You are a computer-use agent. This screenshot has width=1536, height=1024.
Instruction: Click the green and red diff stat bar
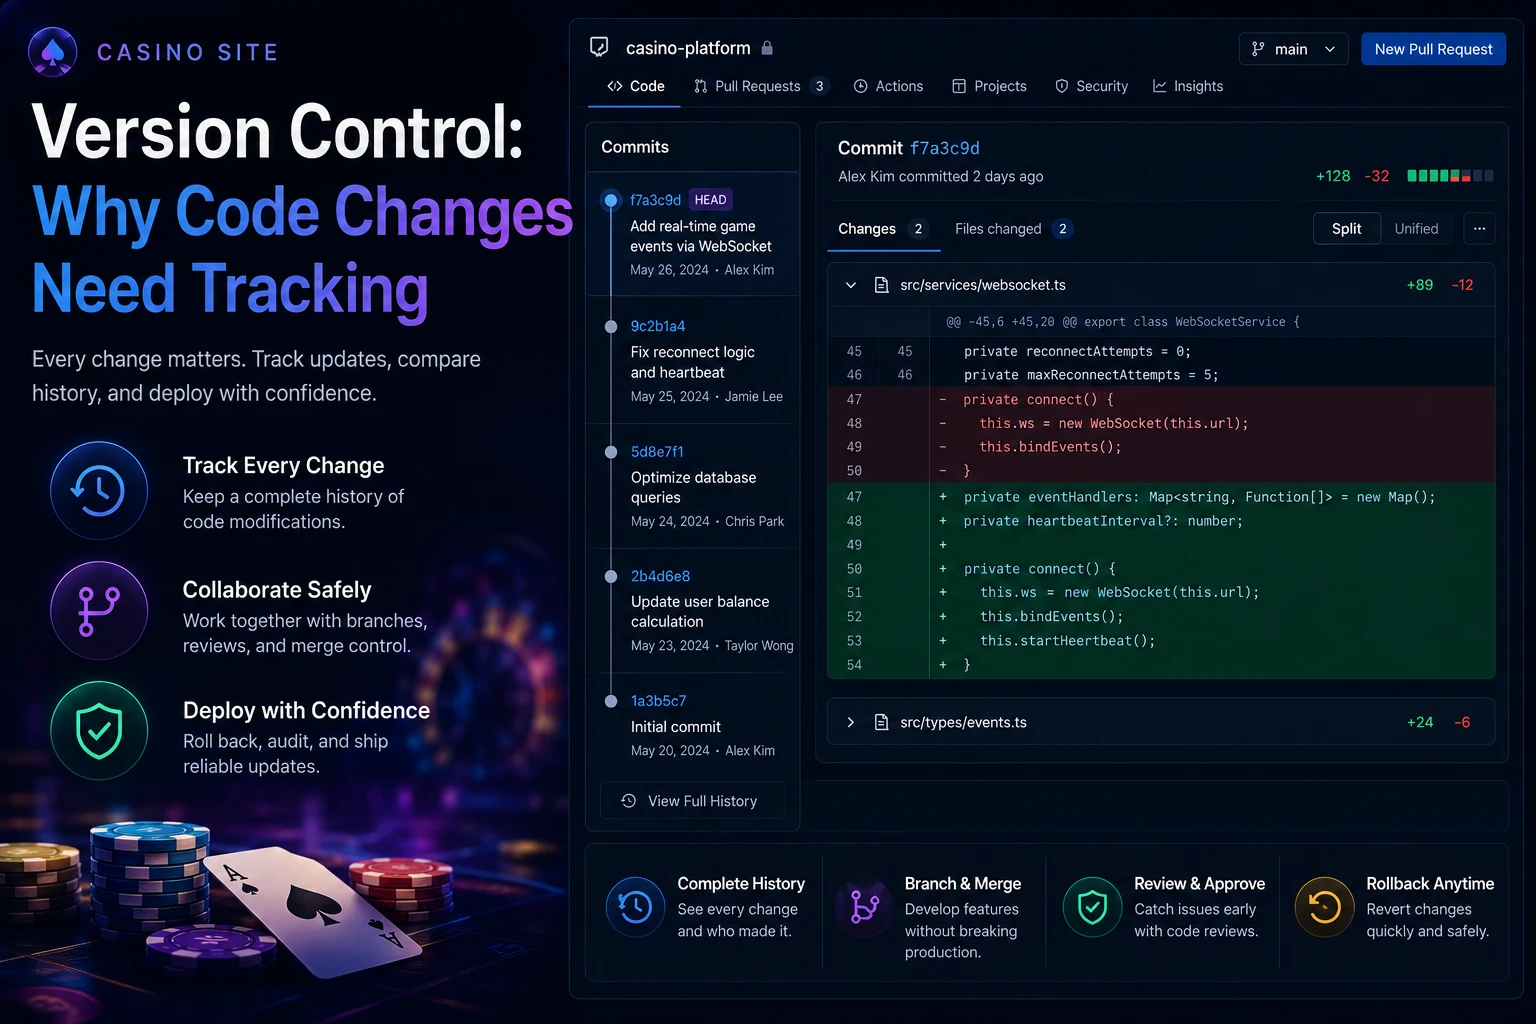1450,176
